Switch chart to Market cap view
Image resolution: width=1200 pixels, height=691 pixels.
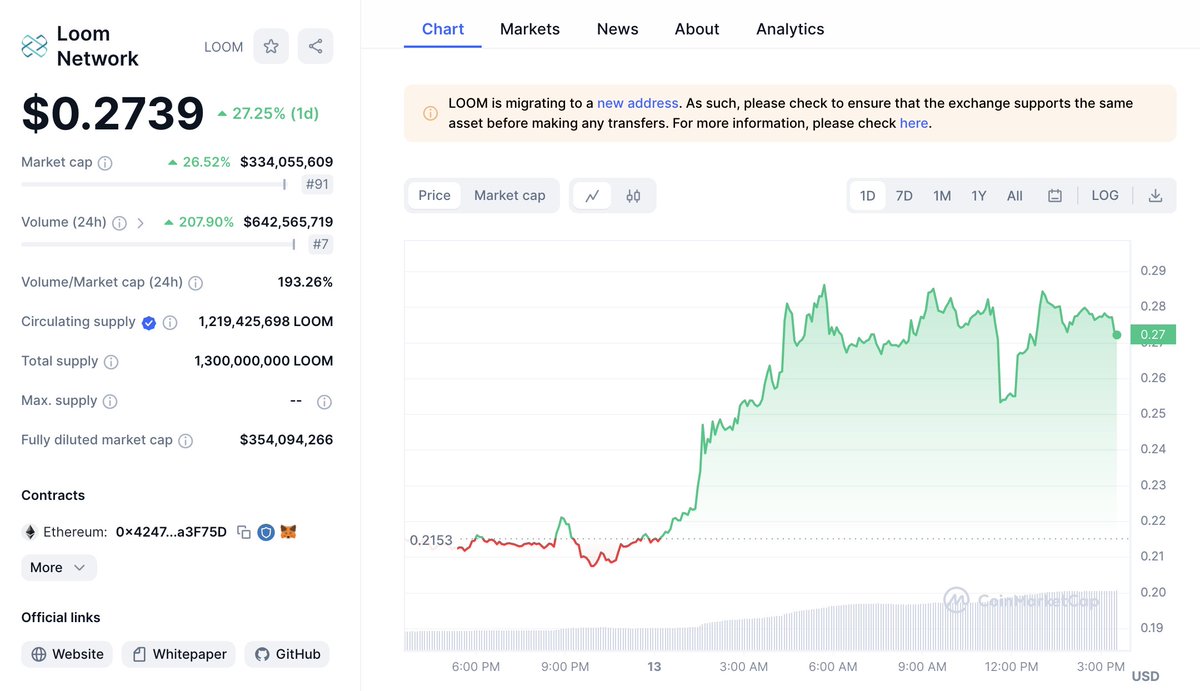[x=510, y=195]
